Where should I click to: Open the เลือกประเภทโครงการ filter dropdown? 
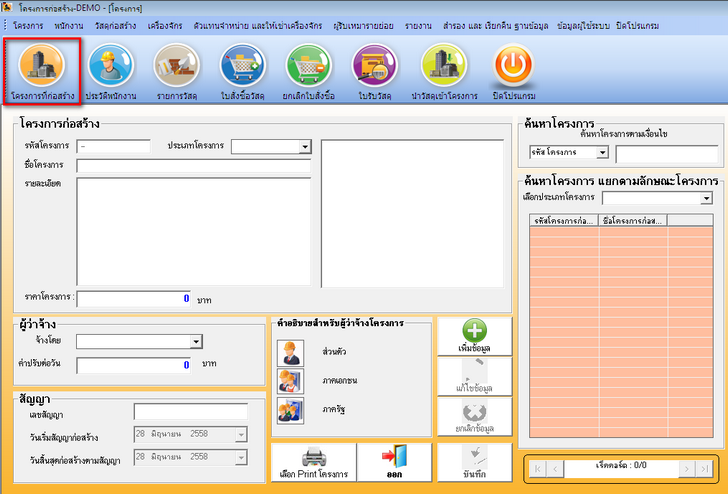coord(706,198)
